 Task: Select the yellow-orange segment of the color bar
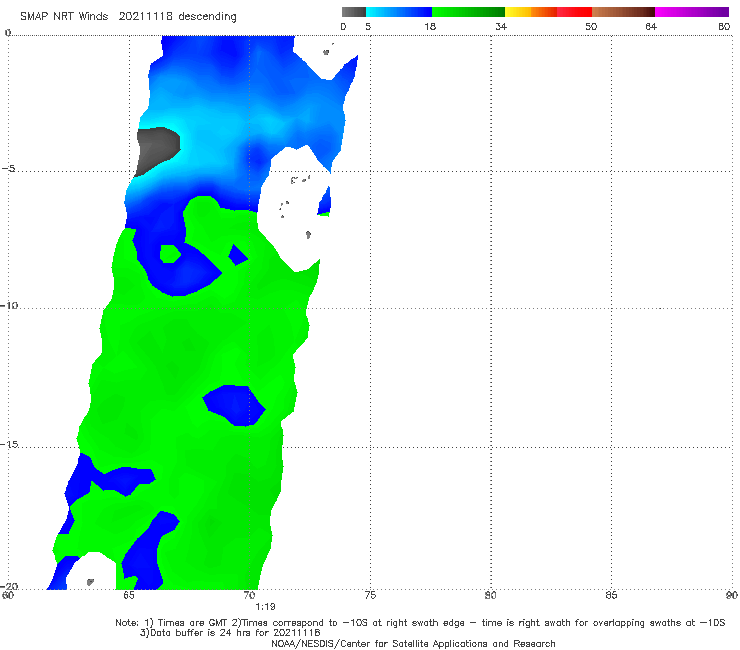(531, 12)
